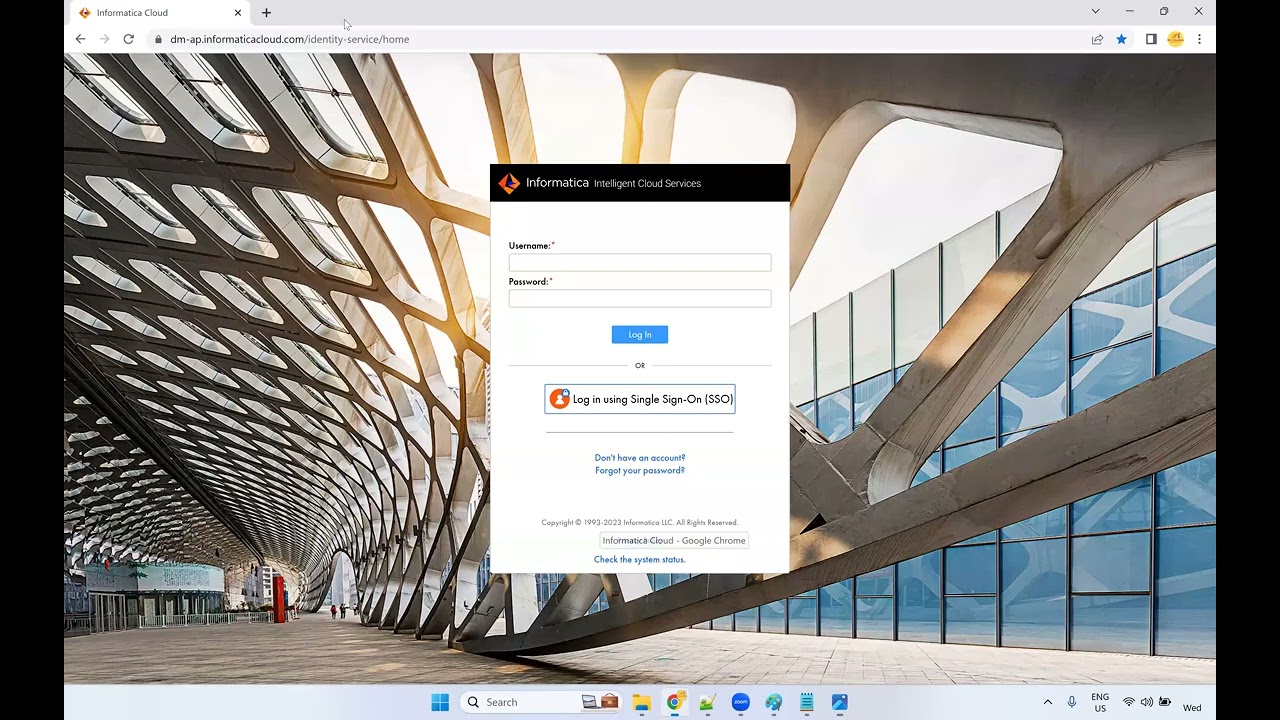
Task: Click the browser Forward arrow
Action: (105, 39)
